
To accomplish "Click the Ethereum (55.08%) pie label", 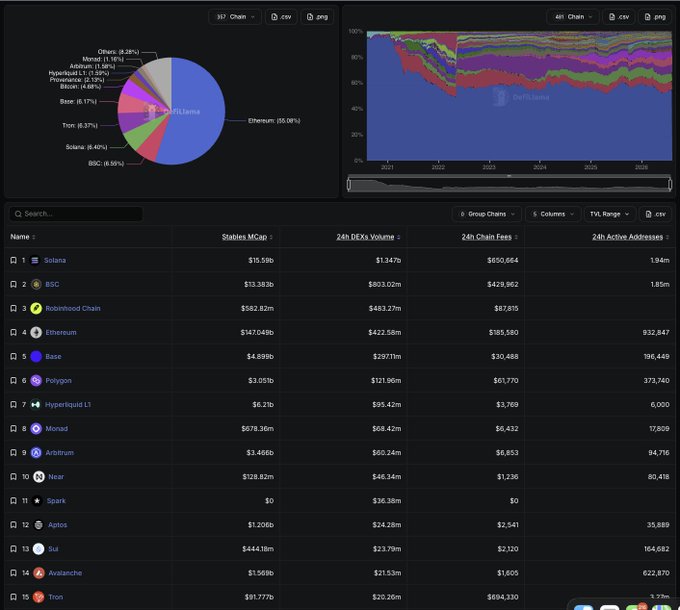I will (x=274, y=121).
